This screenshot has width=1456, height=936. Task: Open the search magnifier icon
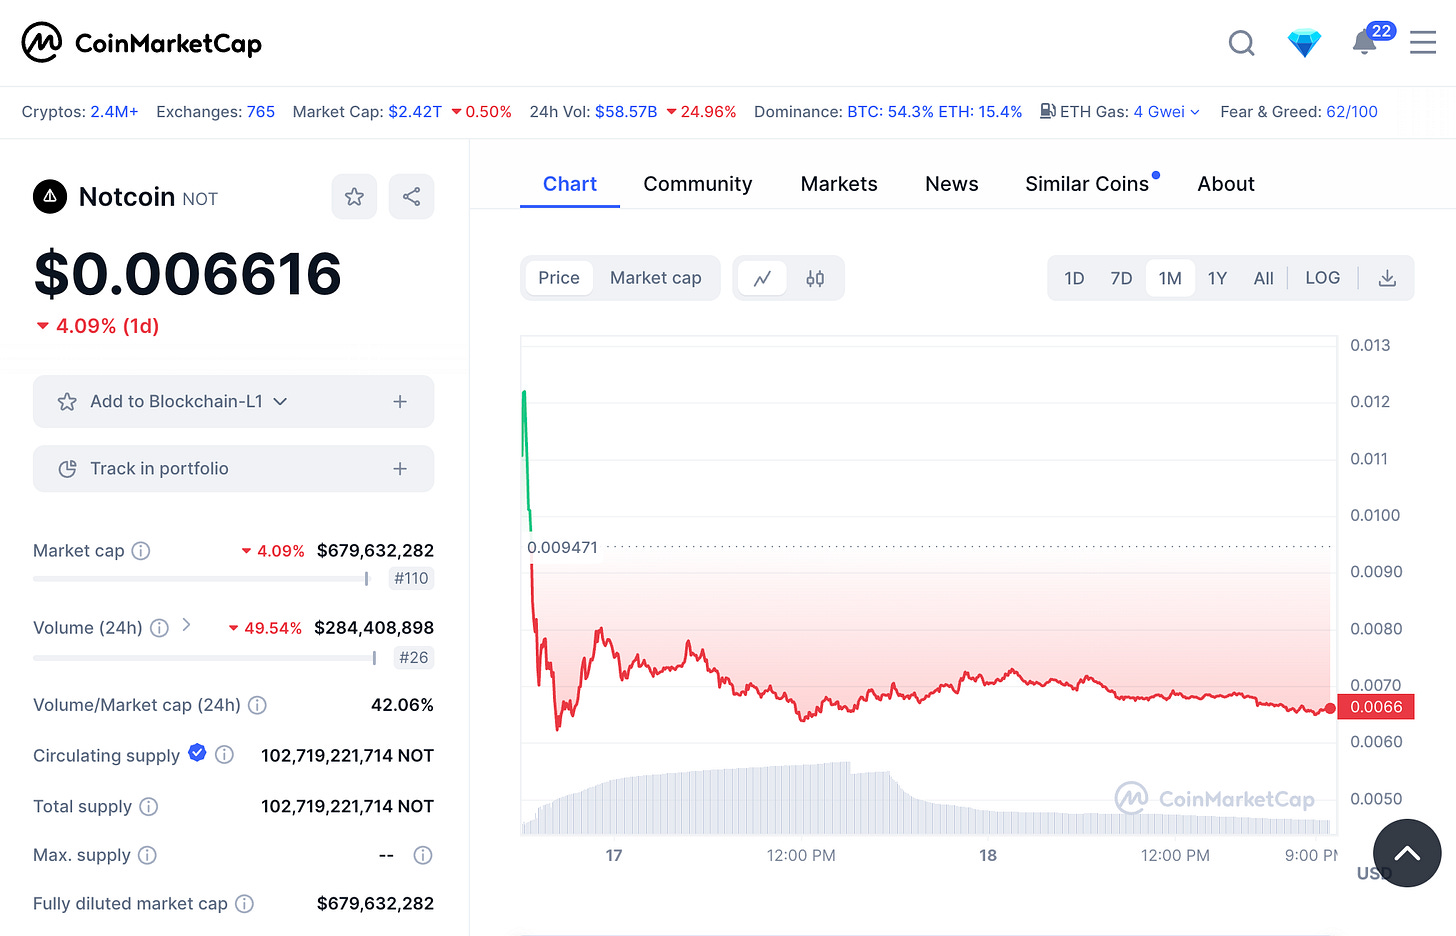pyautogui.click(x=1241, y=43)
